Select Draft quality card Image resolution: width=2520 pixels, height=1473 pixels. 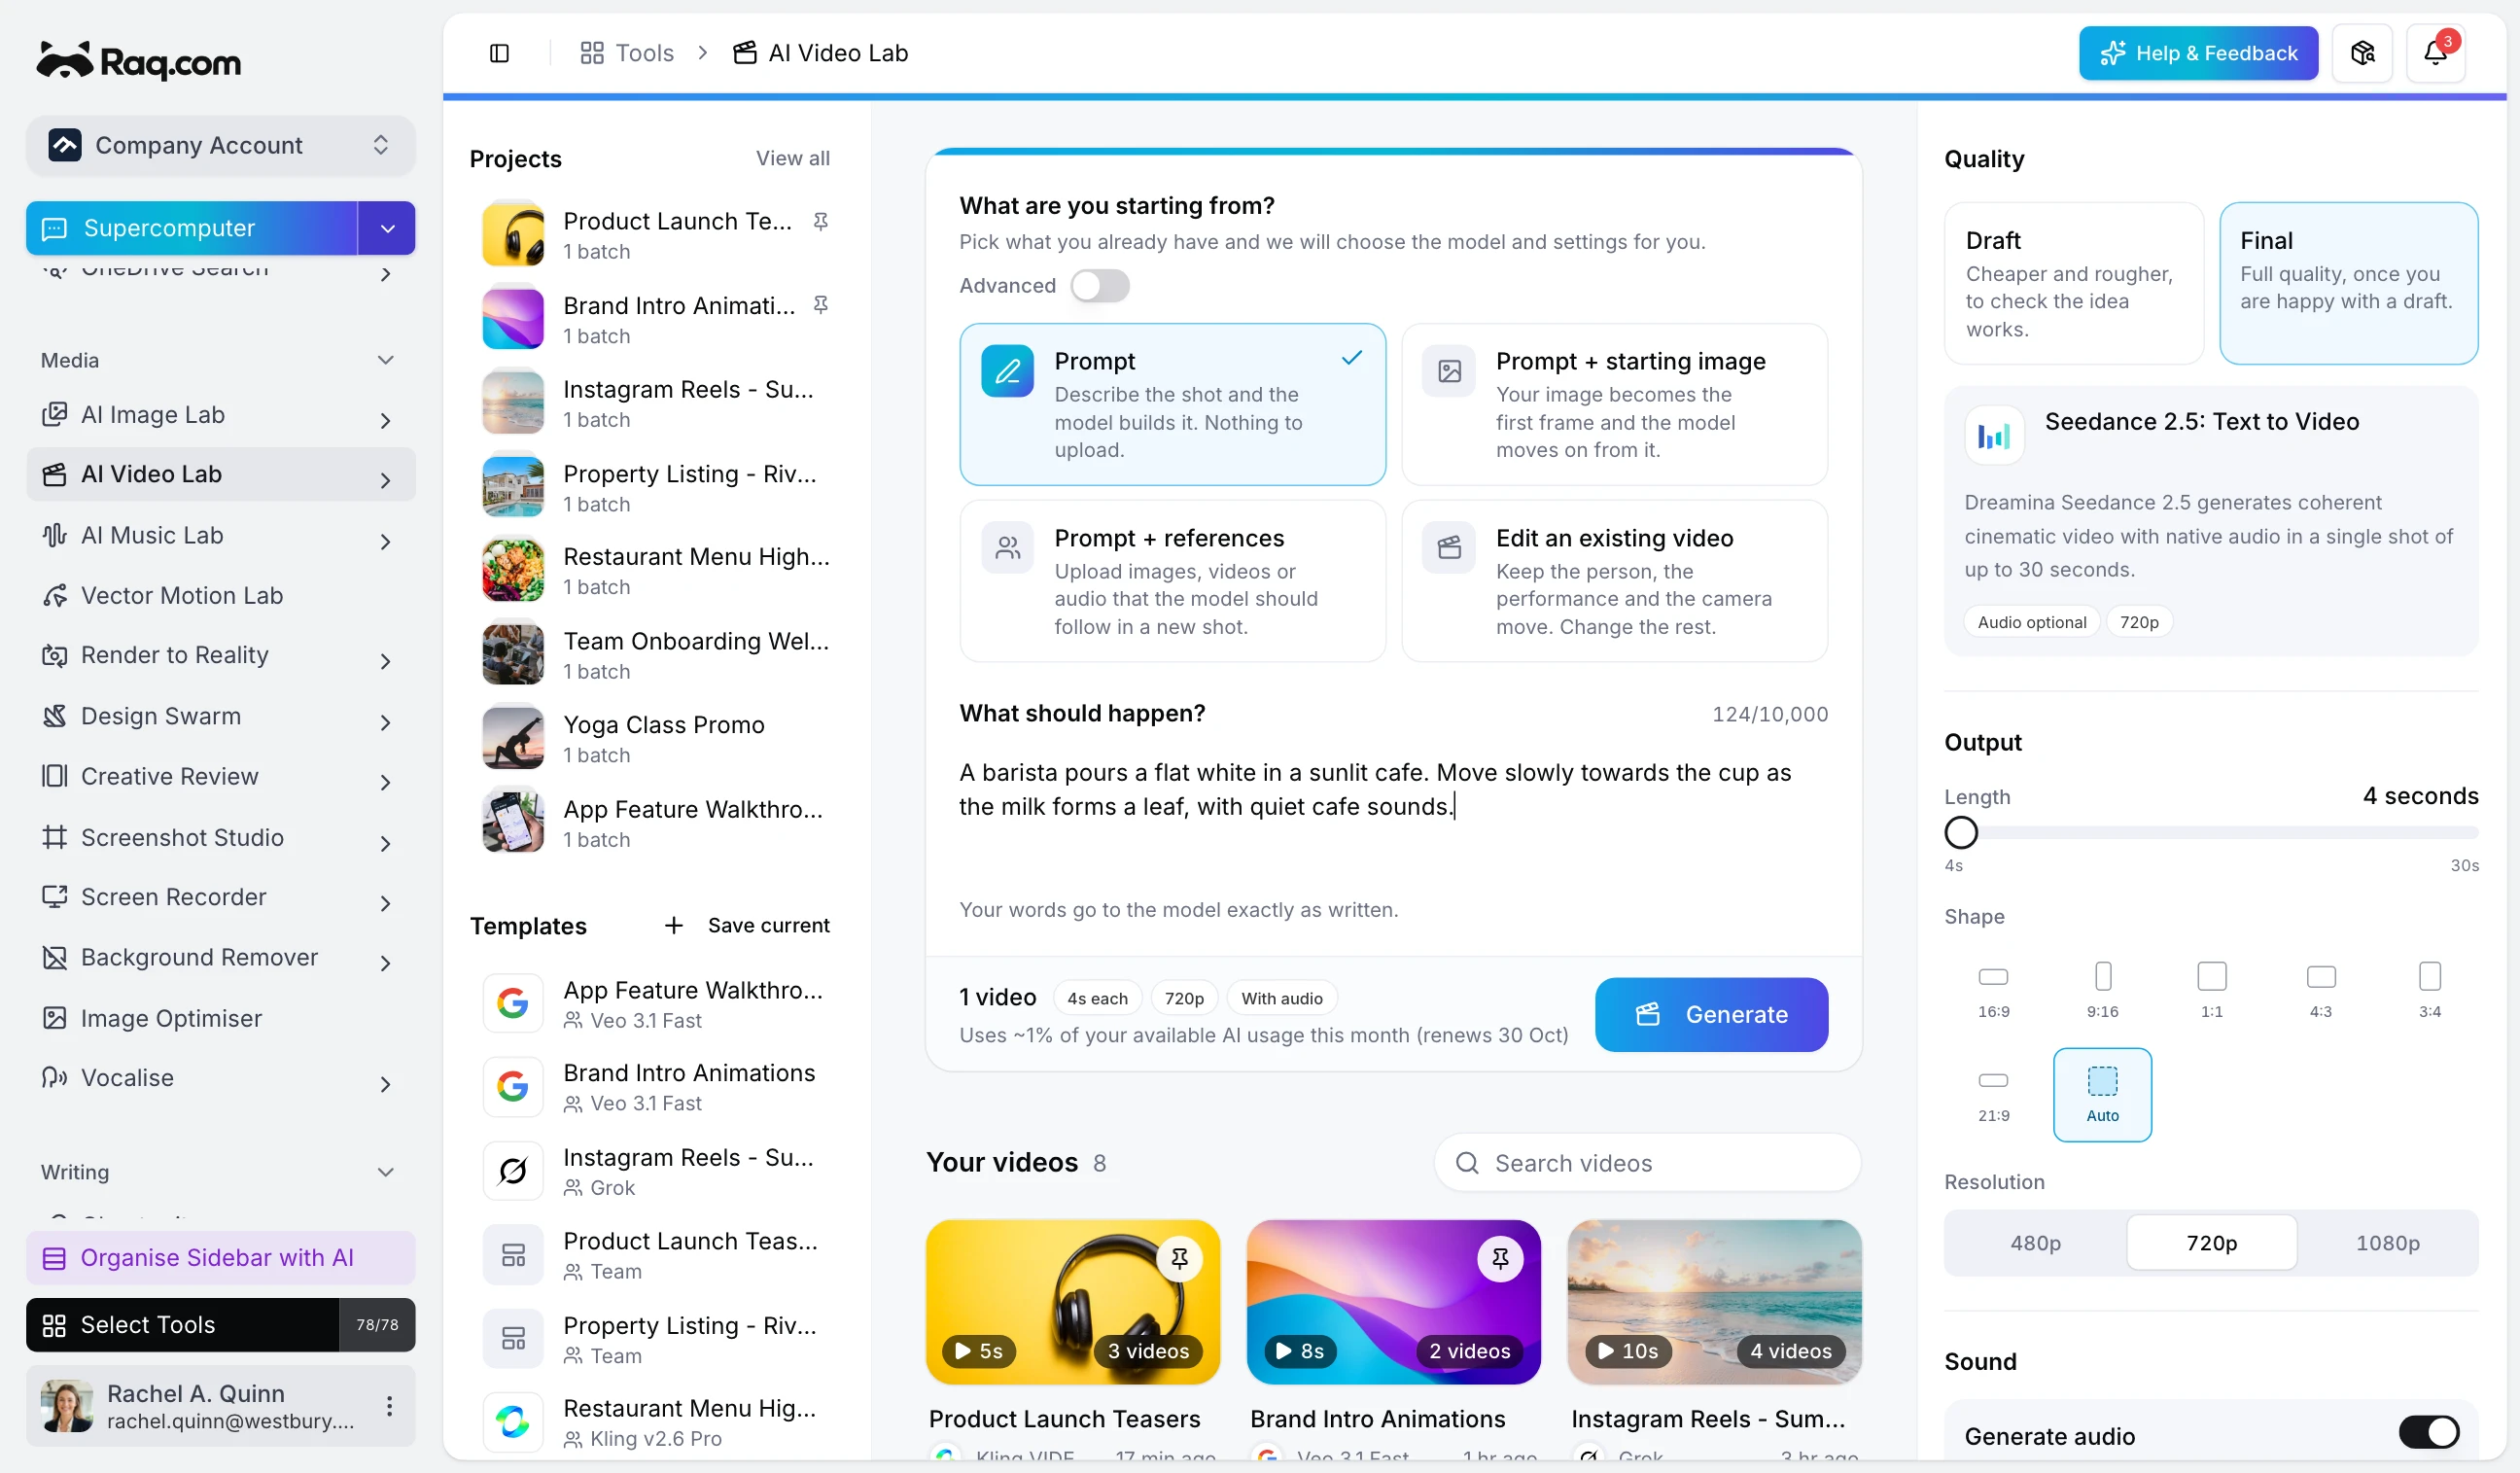click(2073, 284)
